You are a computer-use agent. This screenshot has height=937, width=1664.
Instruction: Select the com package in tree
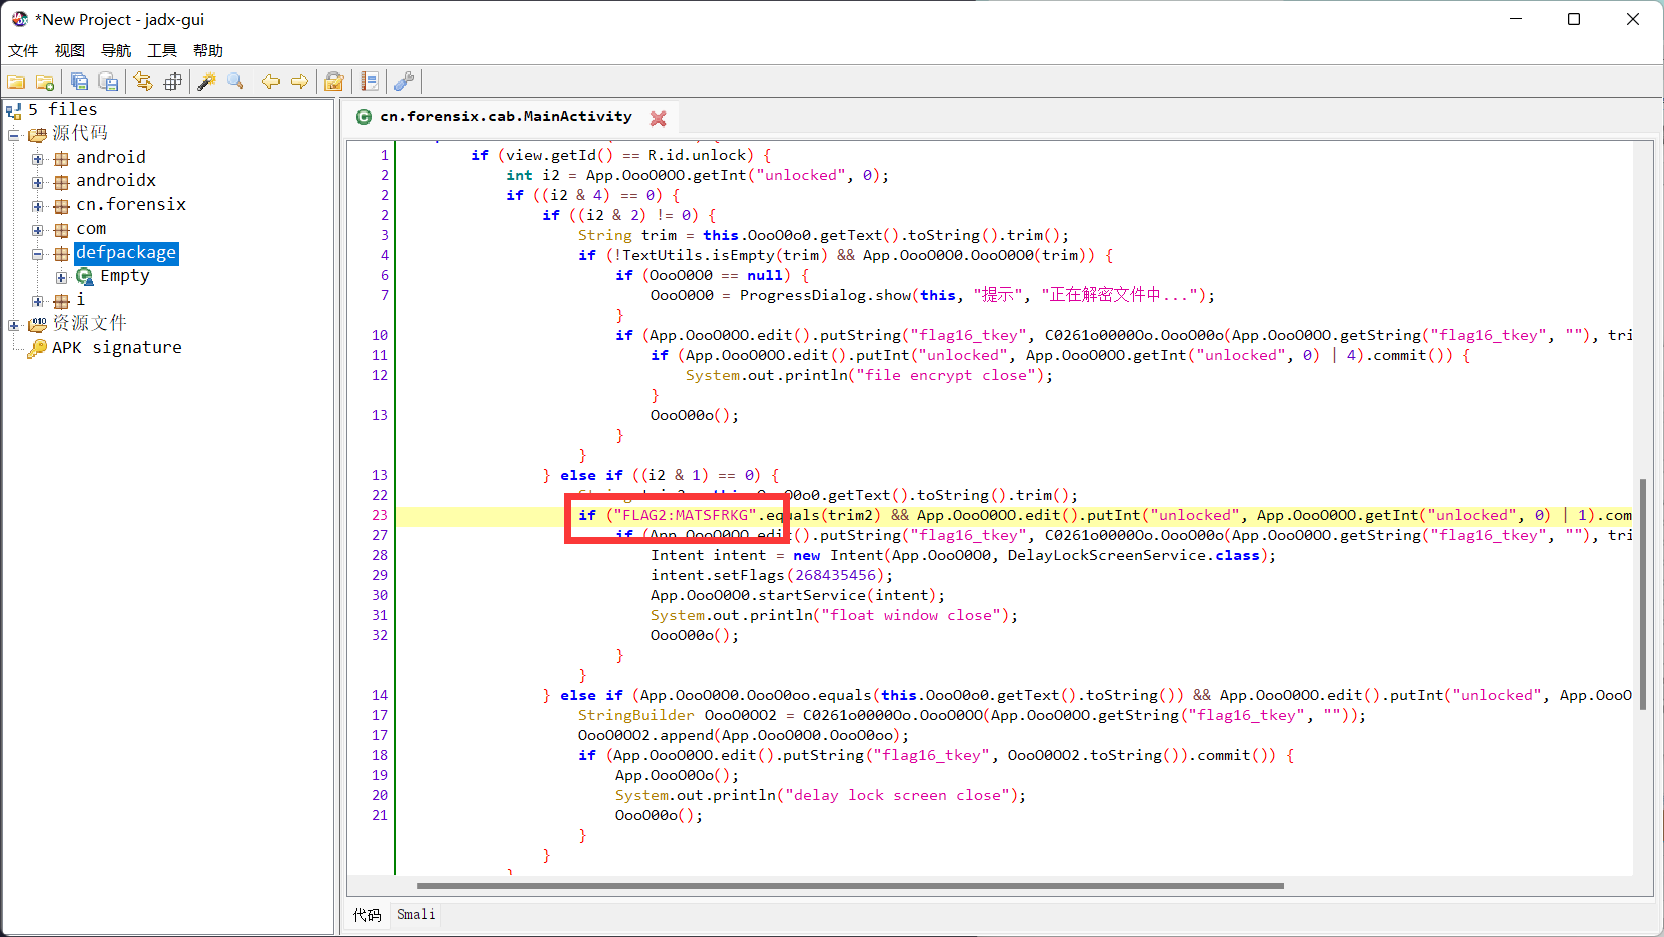(x=91, y=229)
